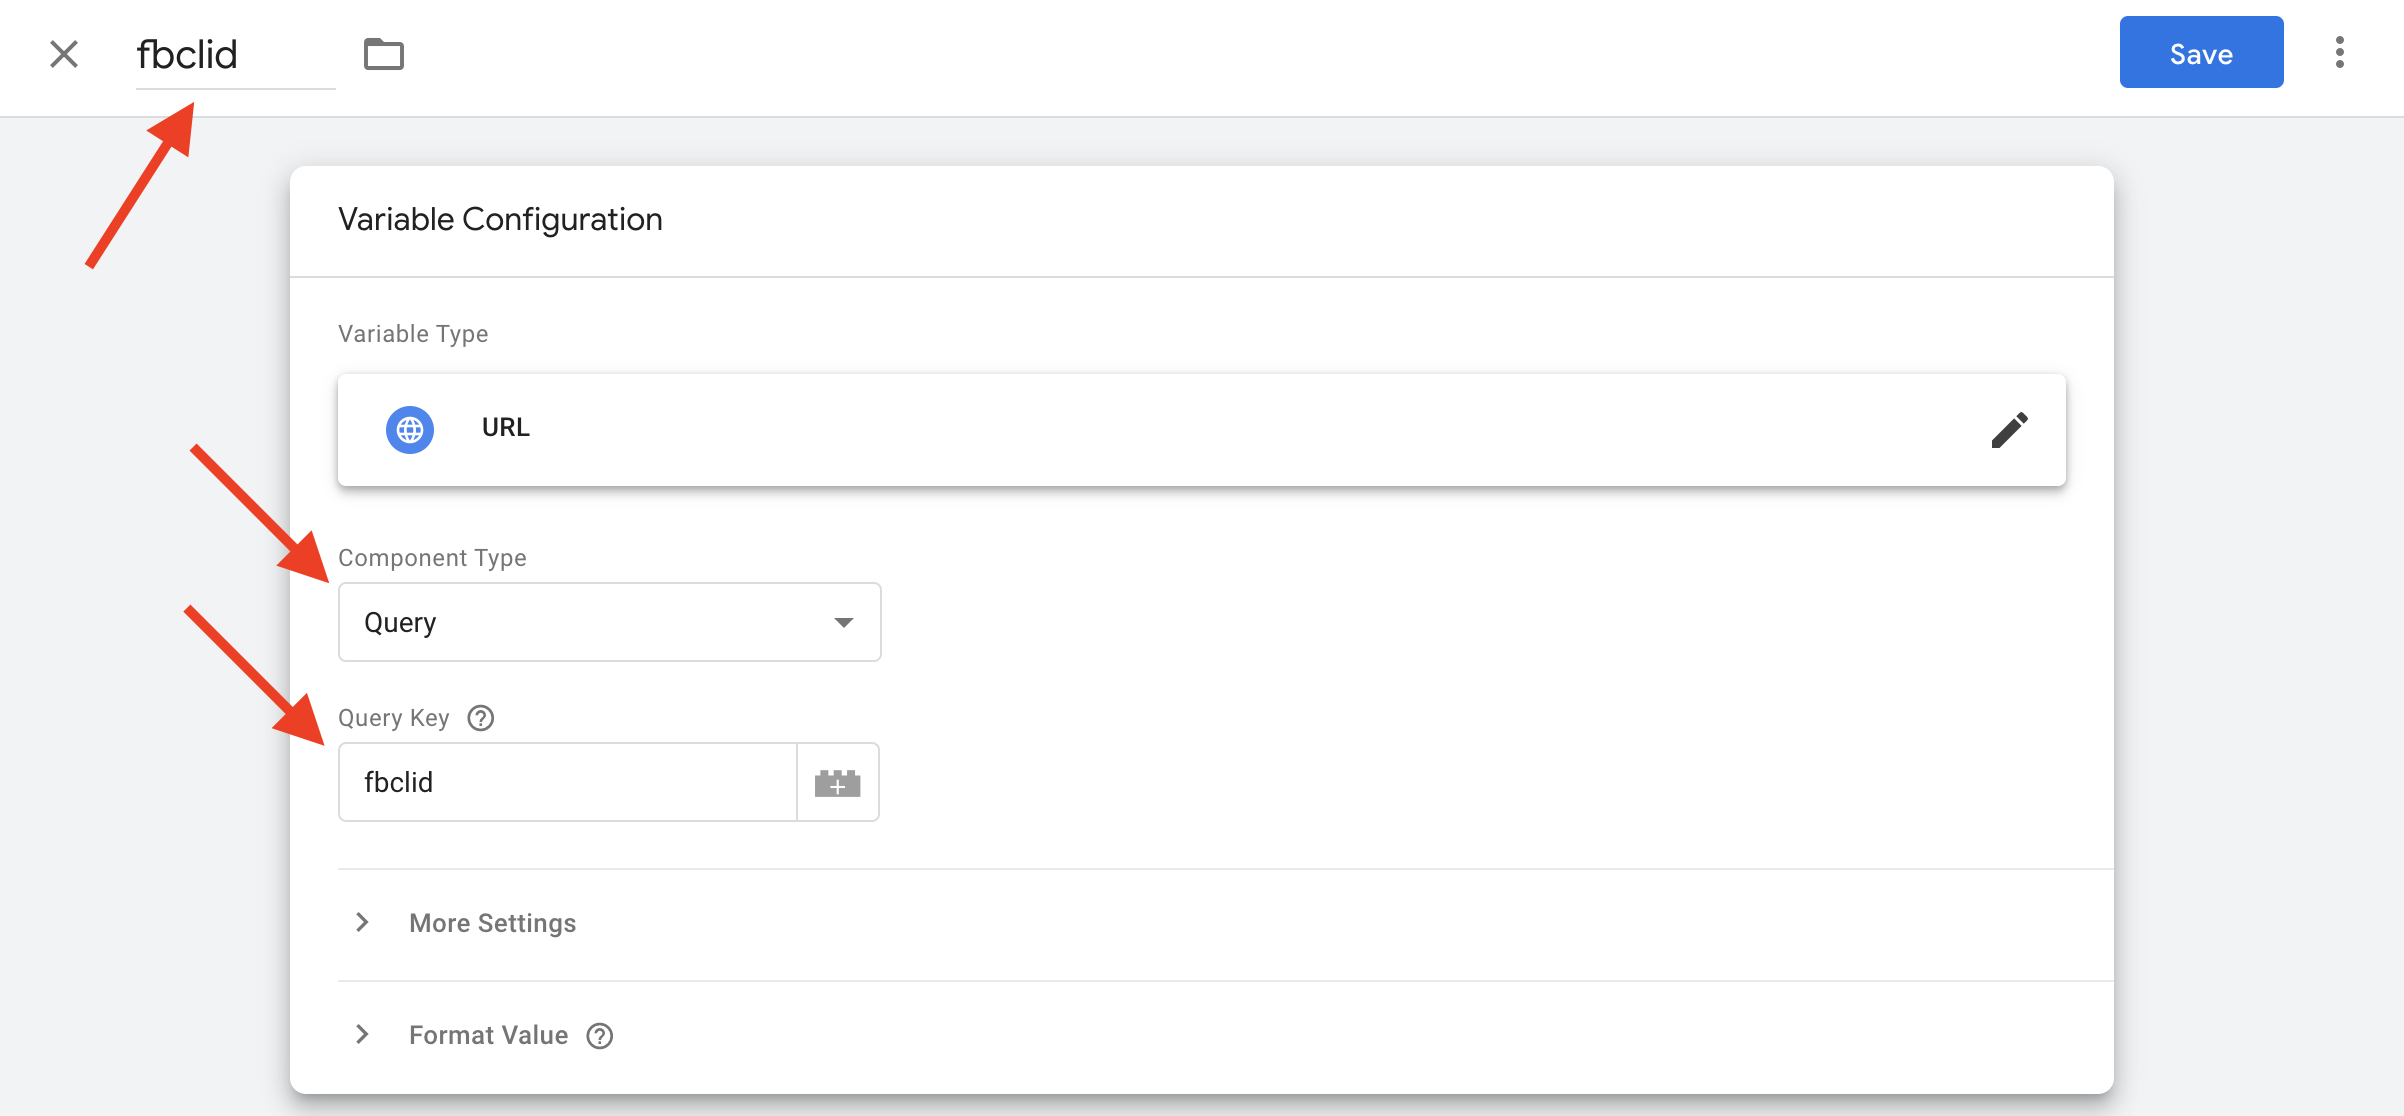Click the Component Type dropdown arrow
2404x1116 pixels.
click(844, 622)
